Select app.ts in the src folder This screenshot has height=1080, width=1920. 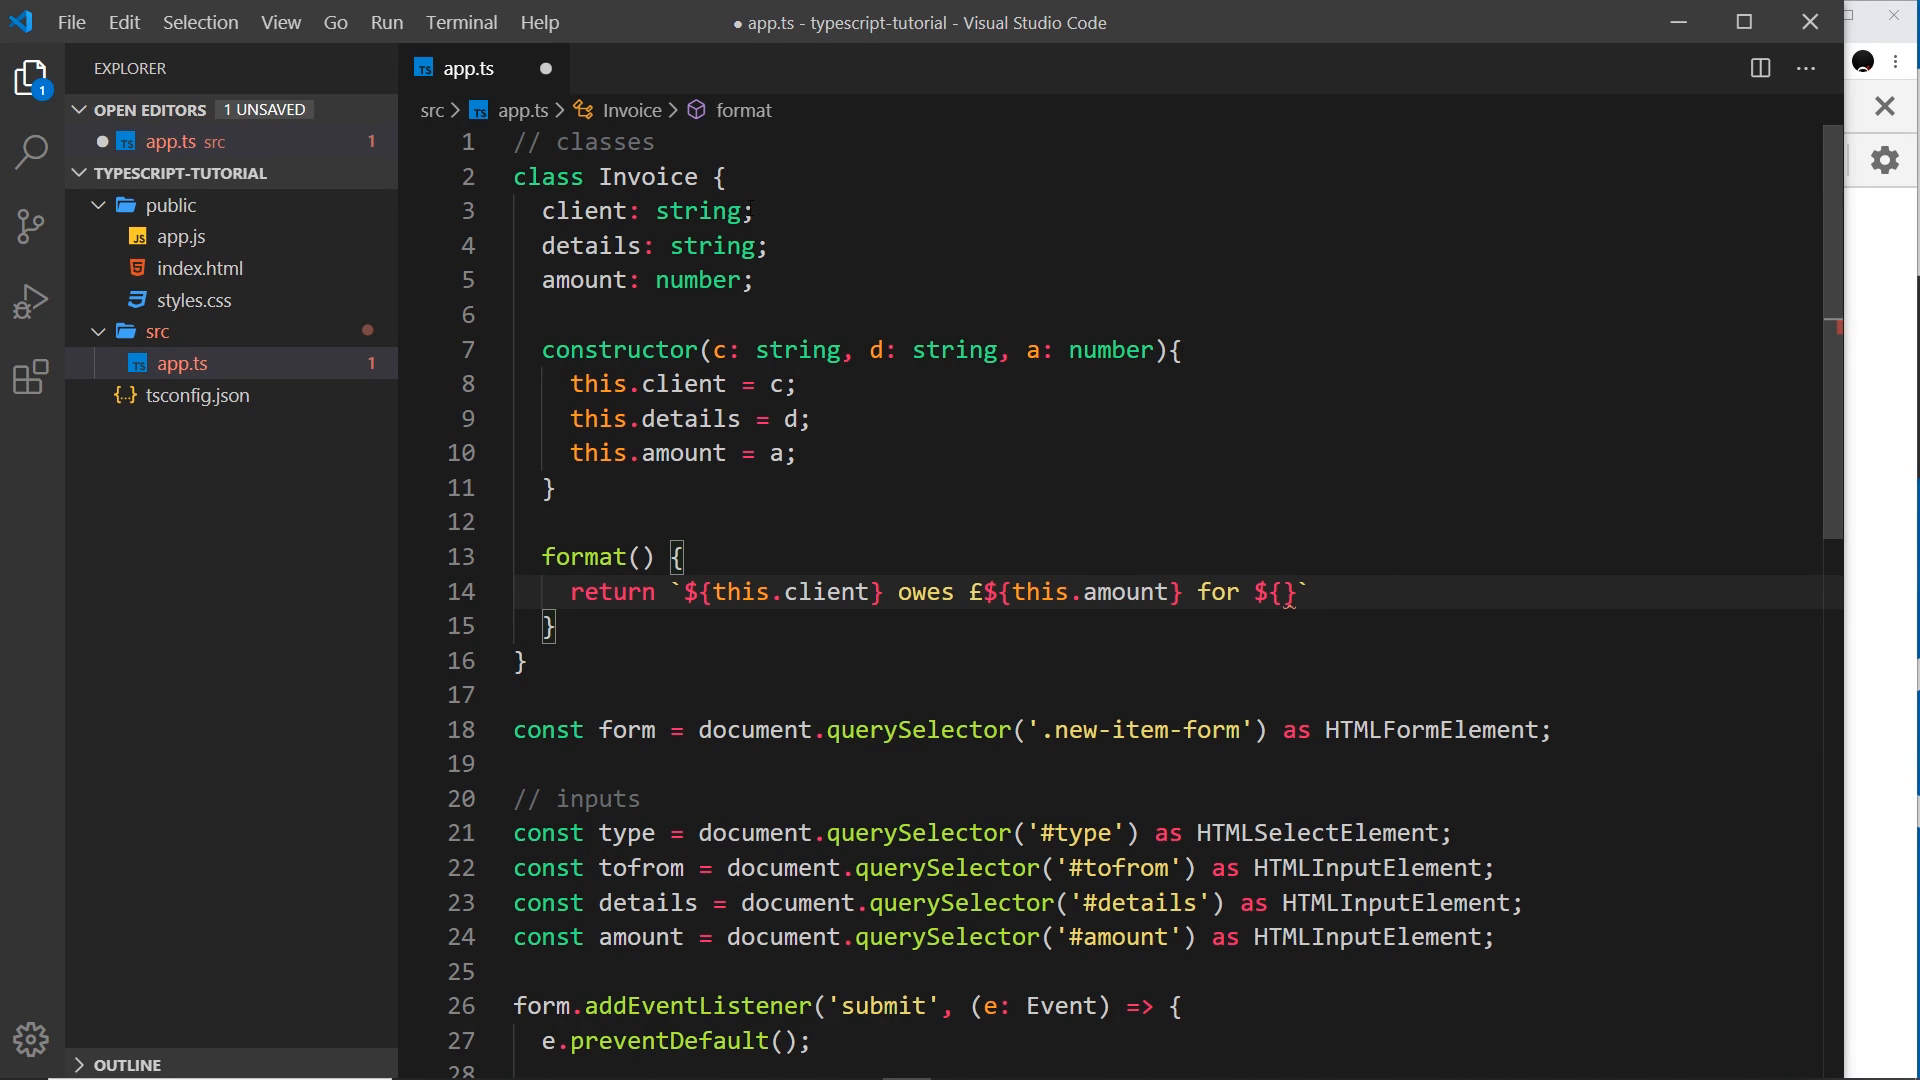click(232, 363)
